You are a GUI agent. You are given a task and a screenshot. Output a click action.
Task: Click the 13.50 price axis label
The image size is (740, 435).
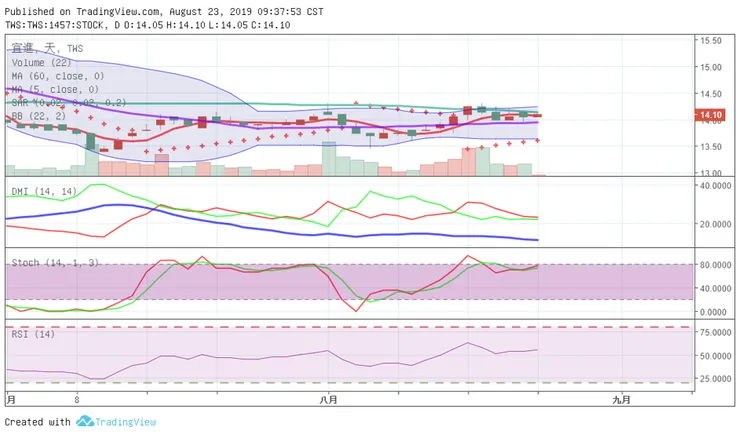711,147
